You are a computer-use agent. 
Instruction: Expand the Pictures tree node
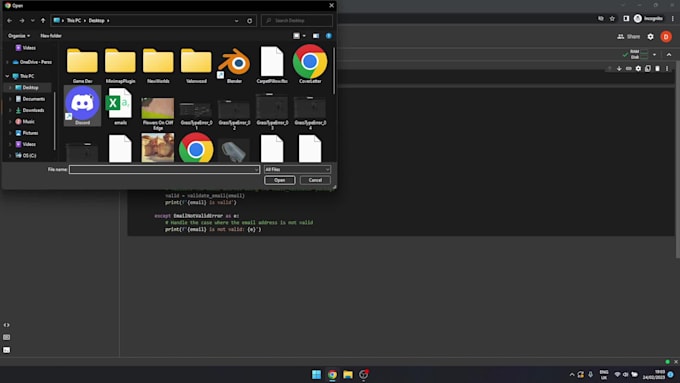click(x=10, y=133)
